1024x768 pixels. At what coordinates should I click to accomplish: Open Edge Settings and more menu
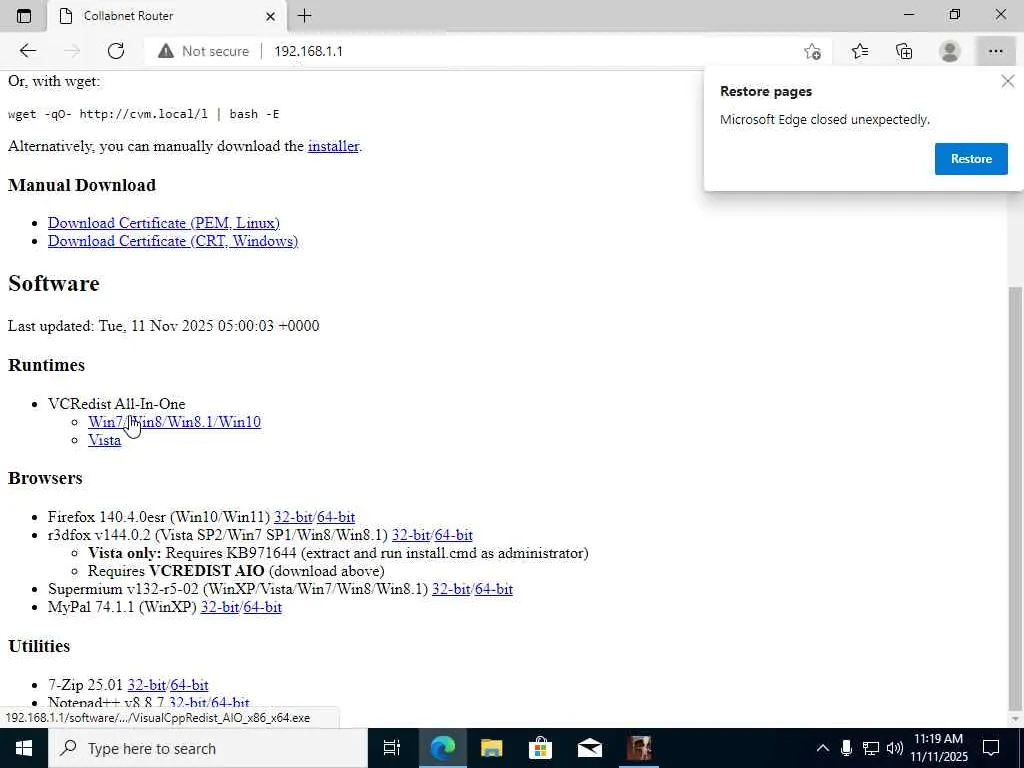995,51
